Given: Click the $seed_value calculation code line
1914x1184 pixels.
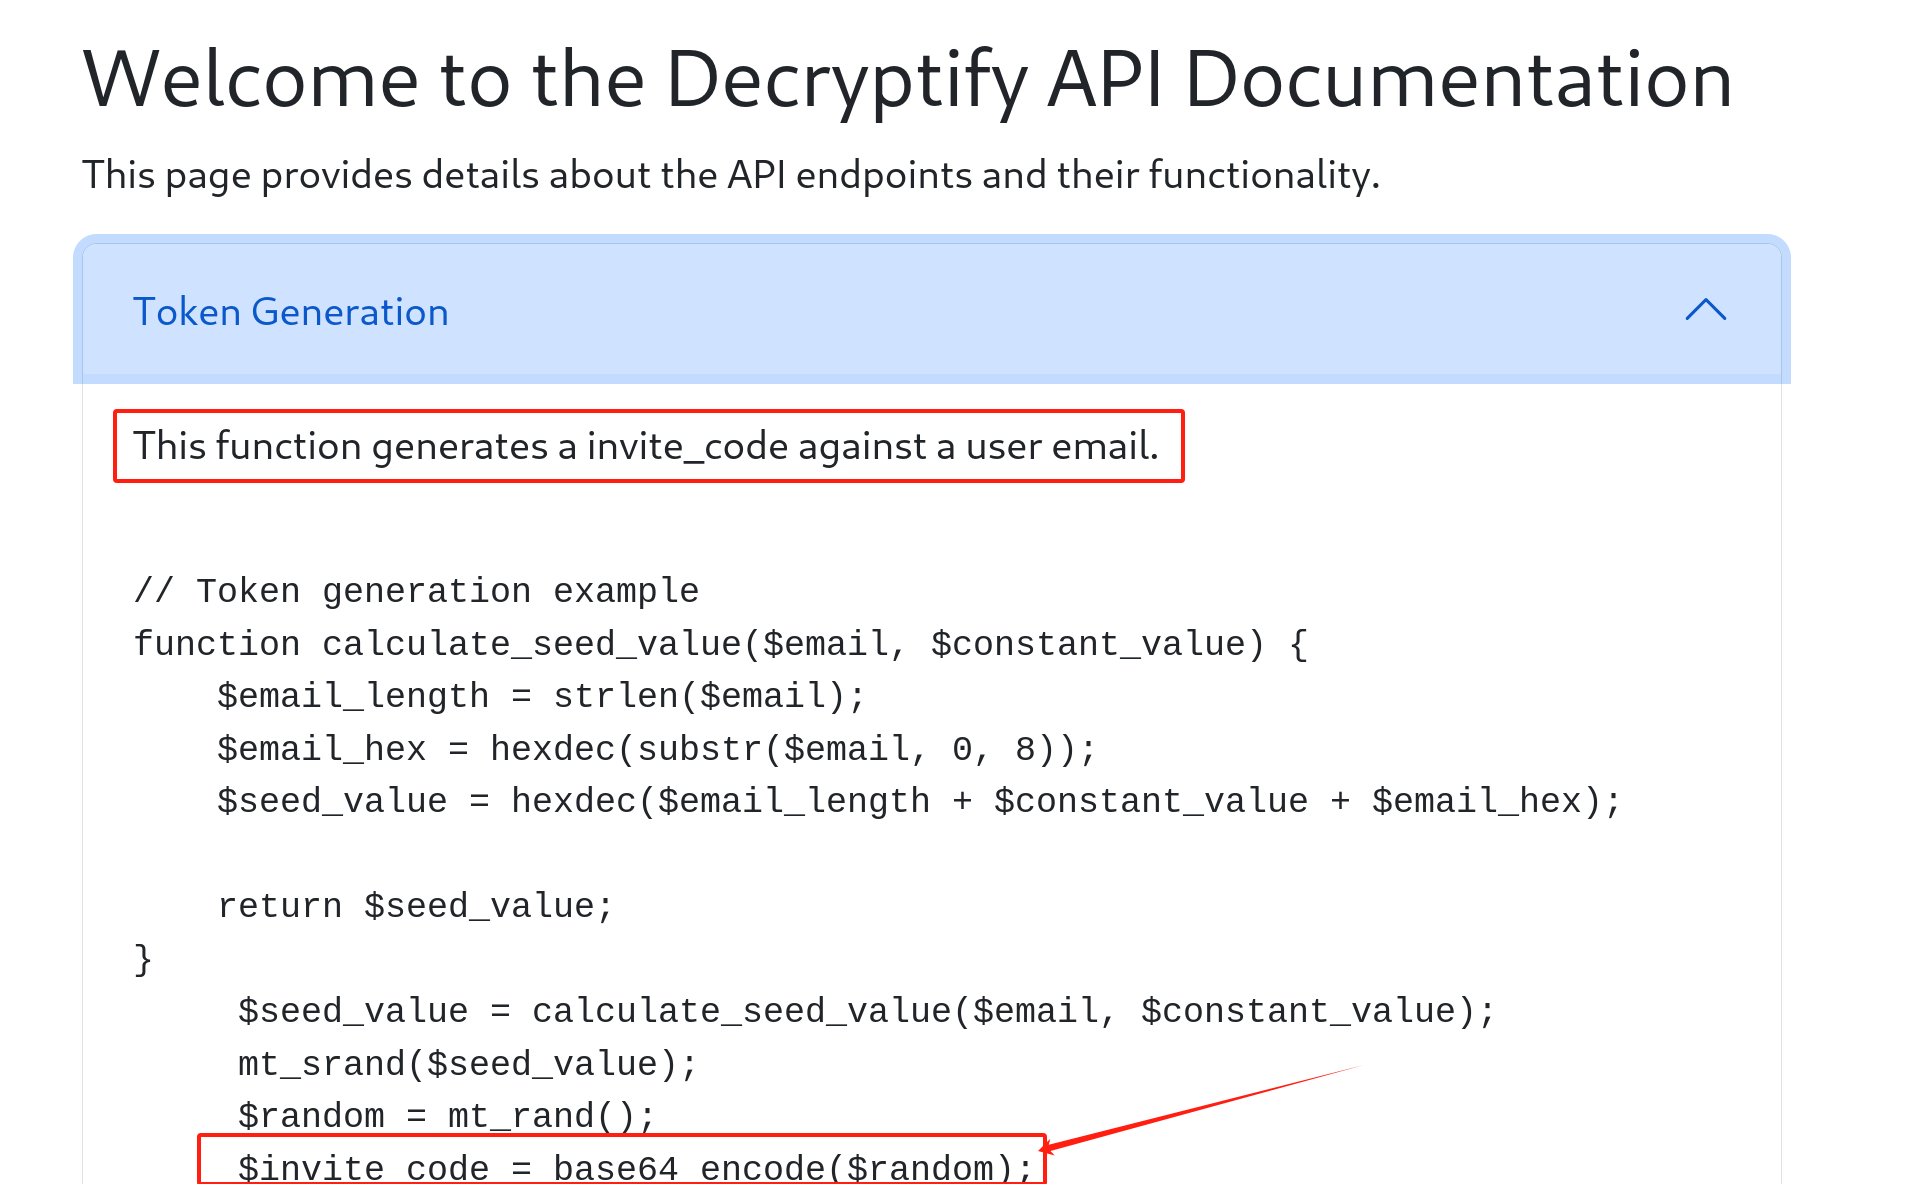Looking at the screenshot, I should (918, 800).
